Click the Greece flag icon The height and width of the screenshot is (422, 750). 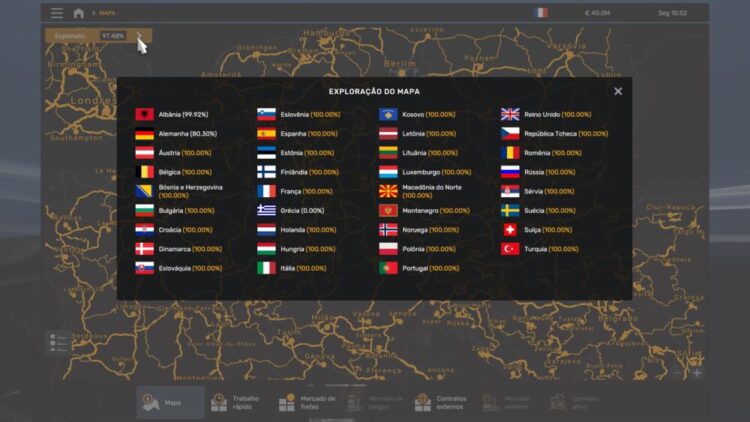click(266, 211)
